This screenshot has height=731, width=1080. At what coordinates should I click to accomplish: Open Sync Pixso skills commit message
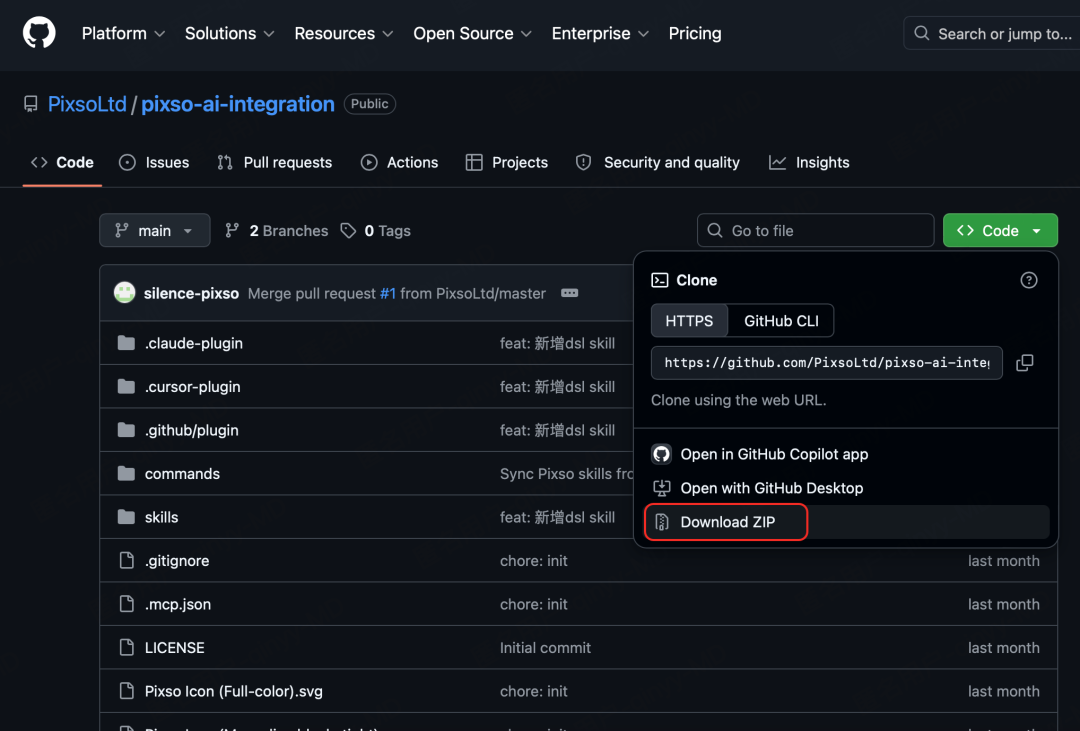pos(566,473)
